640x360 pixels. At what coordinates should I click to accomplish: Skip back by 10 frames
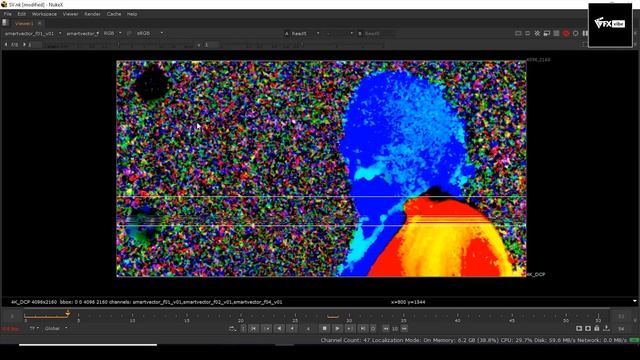pyautogui.click(x=386, y=329)
